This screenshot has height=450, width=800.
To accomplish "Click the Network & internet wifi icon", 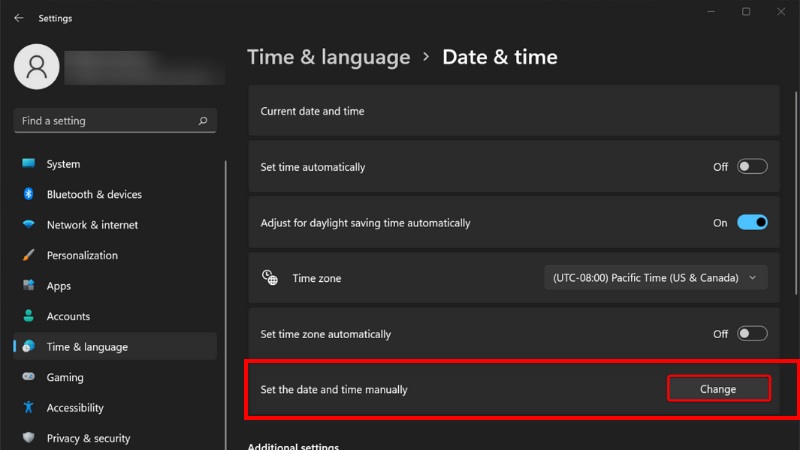I will pyautogui.click(x=29, y=224).
